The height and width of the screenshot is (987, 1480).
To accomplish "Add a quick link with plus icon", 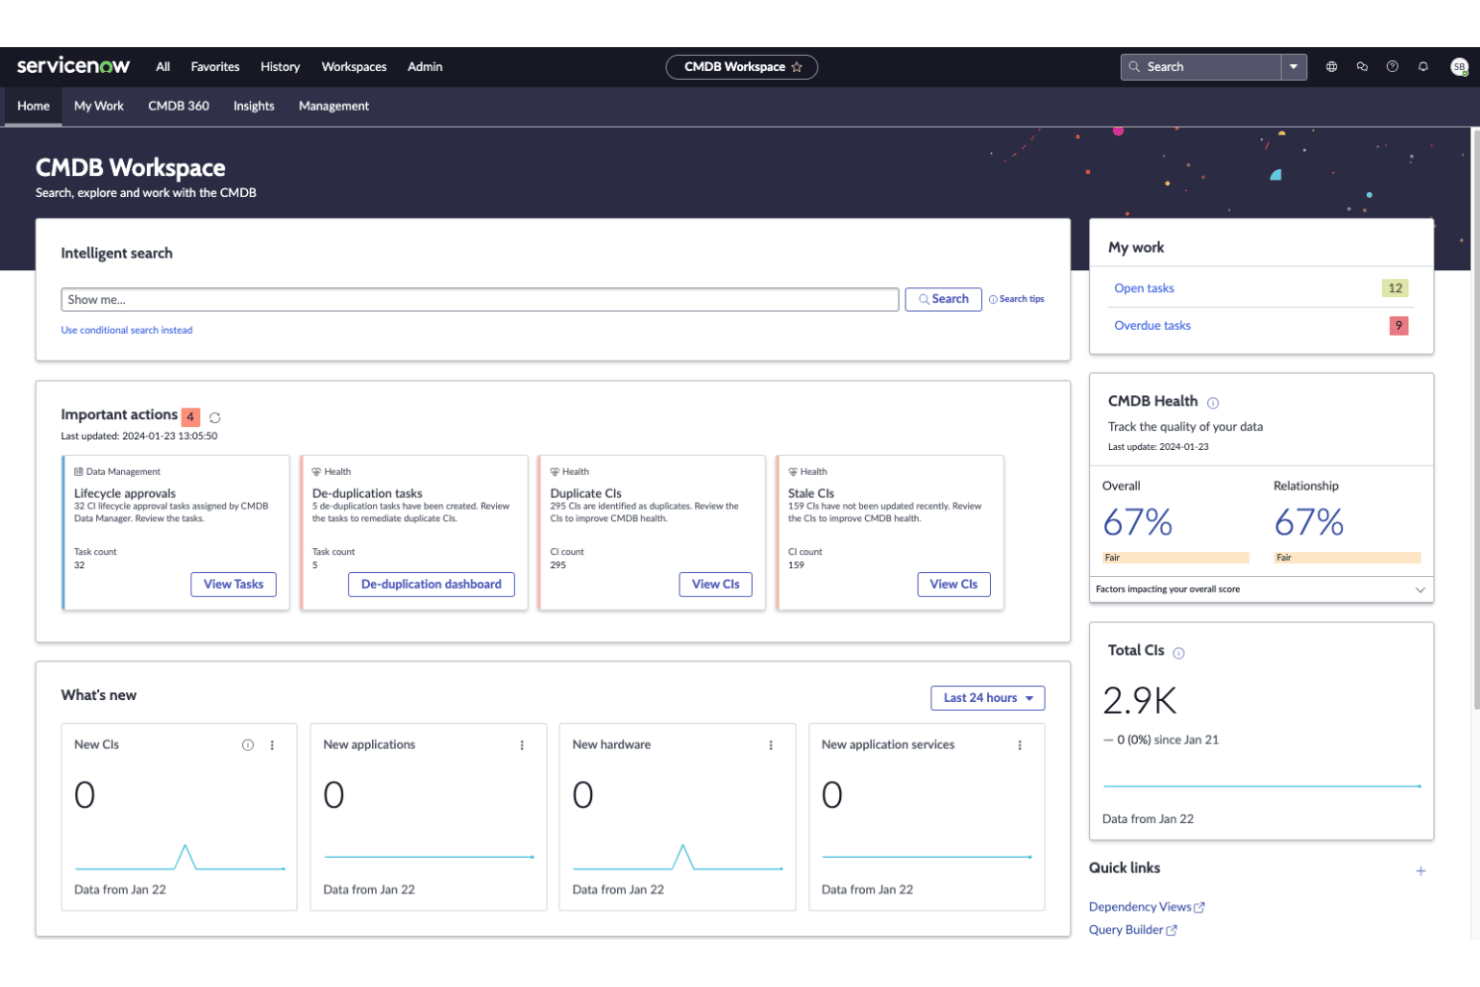I will click(x=1420, y=871).
